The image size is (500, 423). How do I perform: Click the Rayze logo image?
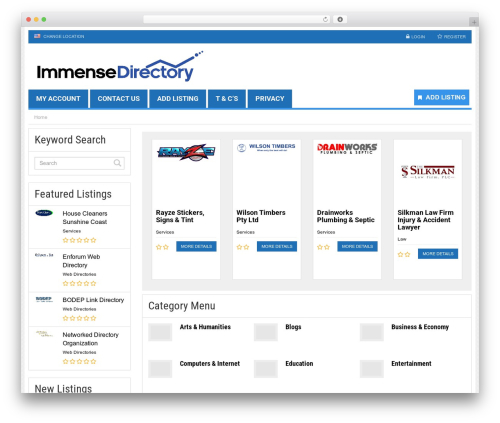pos(186,153)
